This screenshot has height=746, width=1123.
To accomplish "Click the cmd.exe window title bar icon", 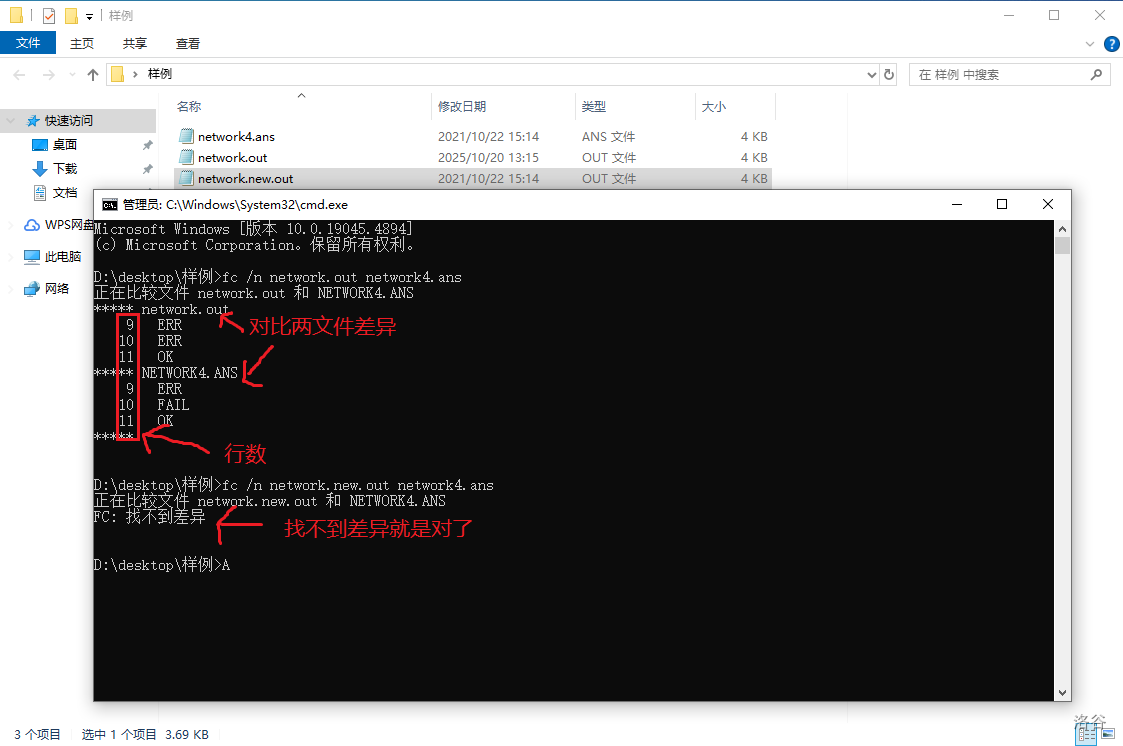I will (x=110, y=204).
